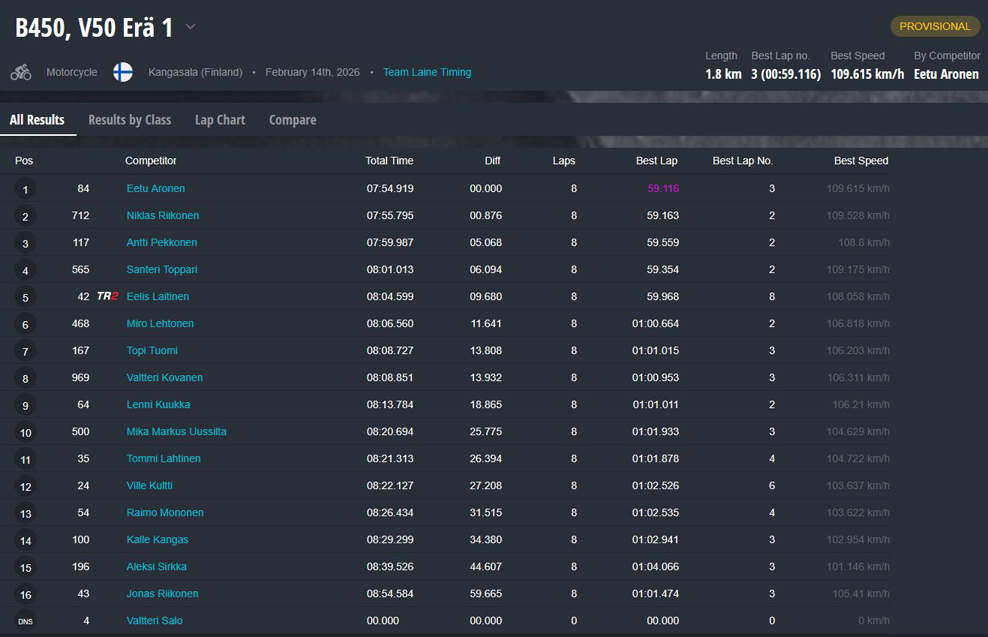988x637 pixels.
Task: Click the position 1 circle badge
Action: pyautogui.click(x=25, y=190)
